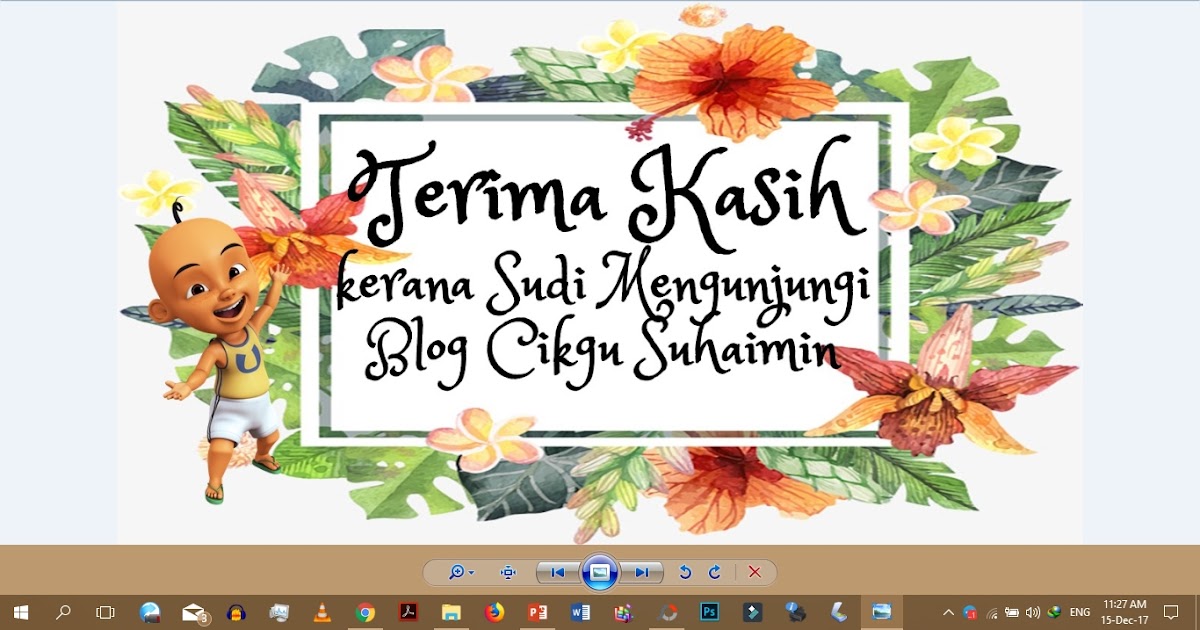Switch to active Photo Viewer taskbar icon
Screen dimensions: 1200x630
pos(882,612)
